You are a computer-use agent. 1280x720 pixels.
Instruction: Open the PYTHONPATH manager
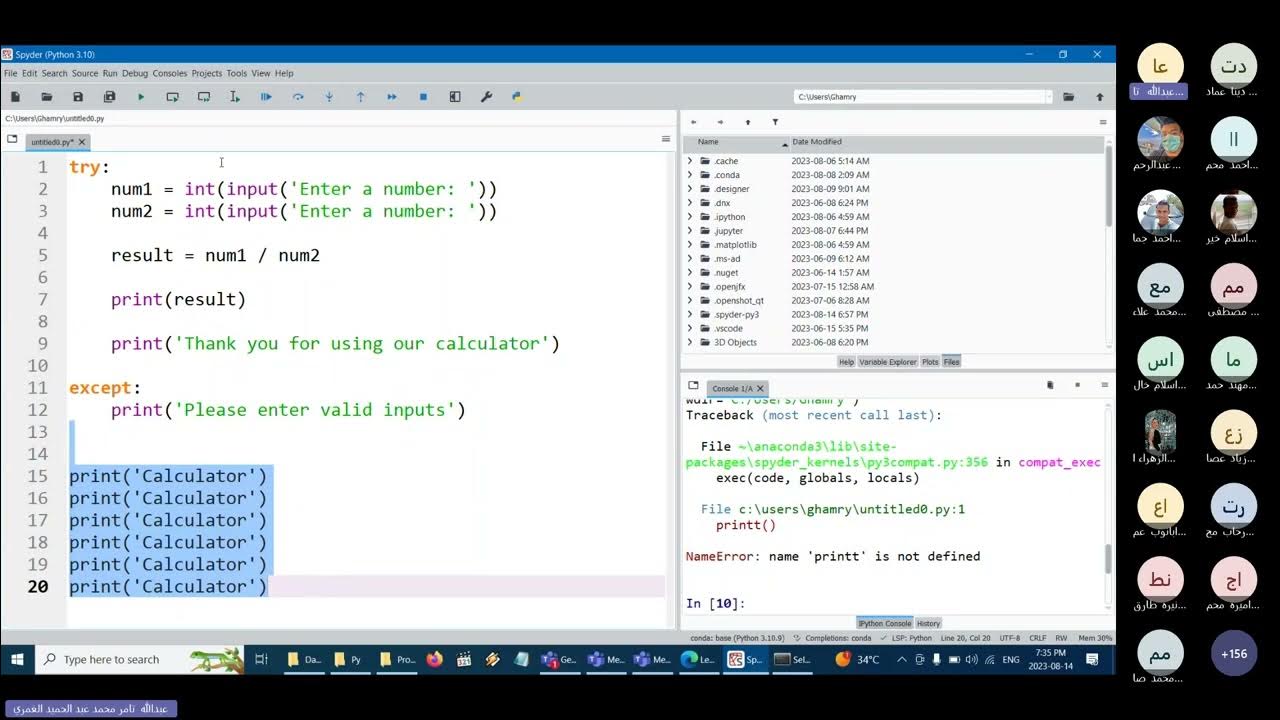pos(517,97)
